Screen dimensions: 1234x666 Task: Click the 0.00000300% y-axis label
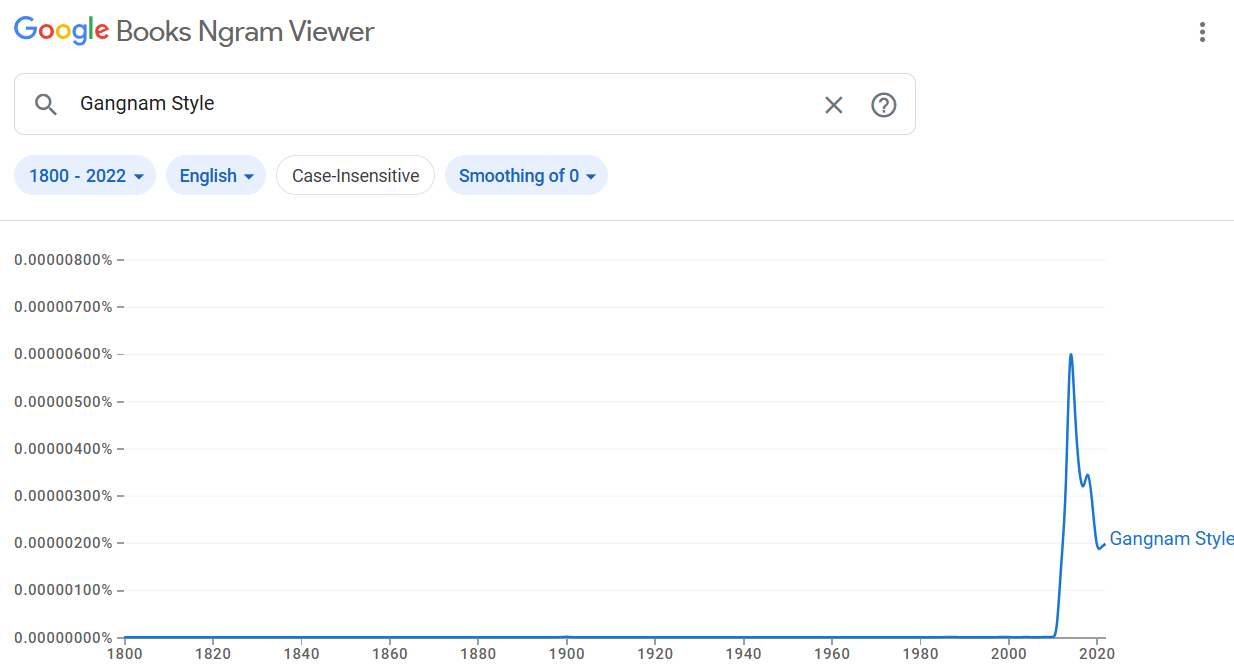coord(64,496)
